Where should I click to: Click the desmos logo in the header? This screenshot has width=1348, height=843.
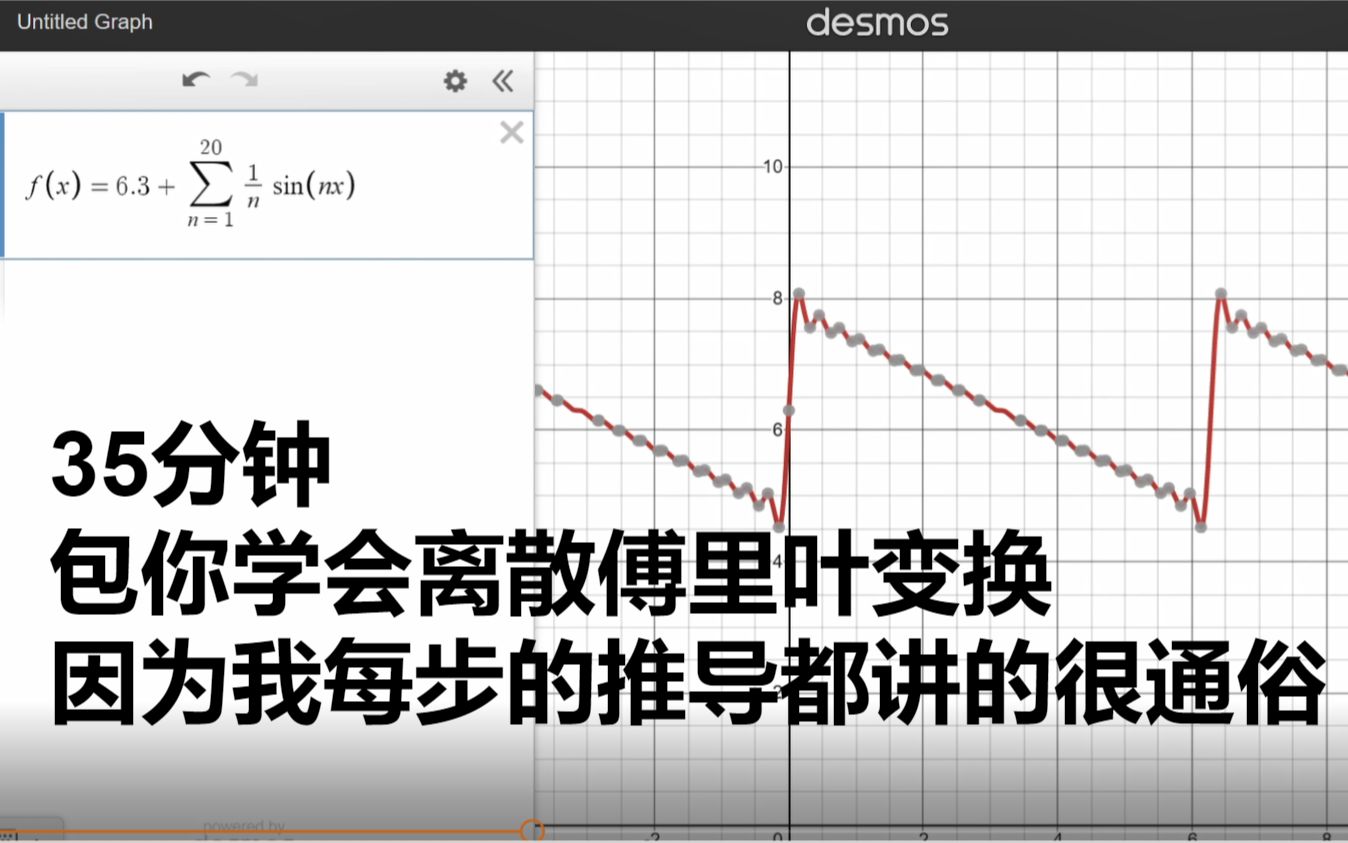click(x=877, y=22)
